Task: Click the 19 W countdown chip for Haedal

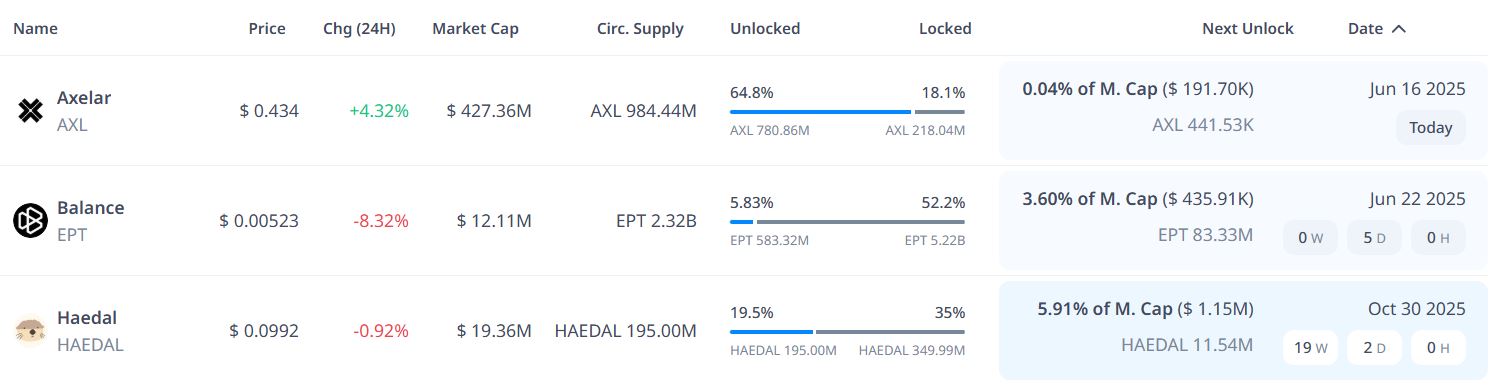Action: 1310,348
